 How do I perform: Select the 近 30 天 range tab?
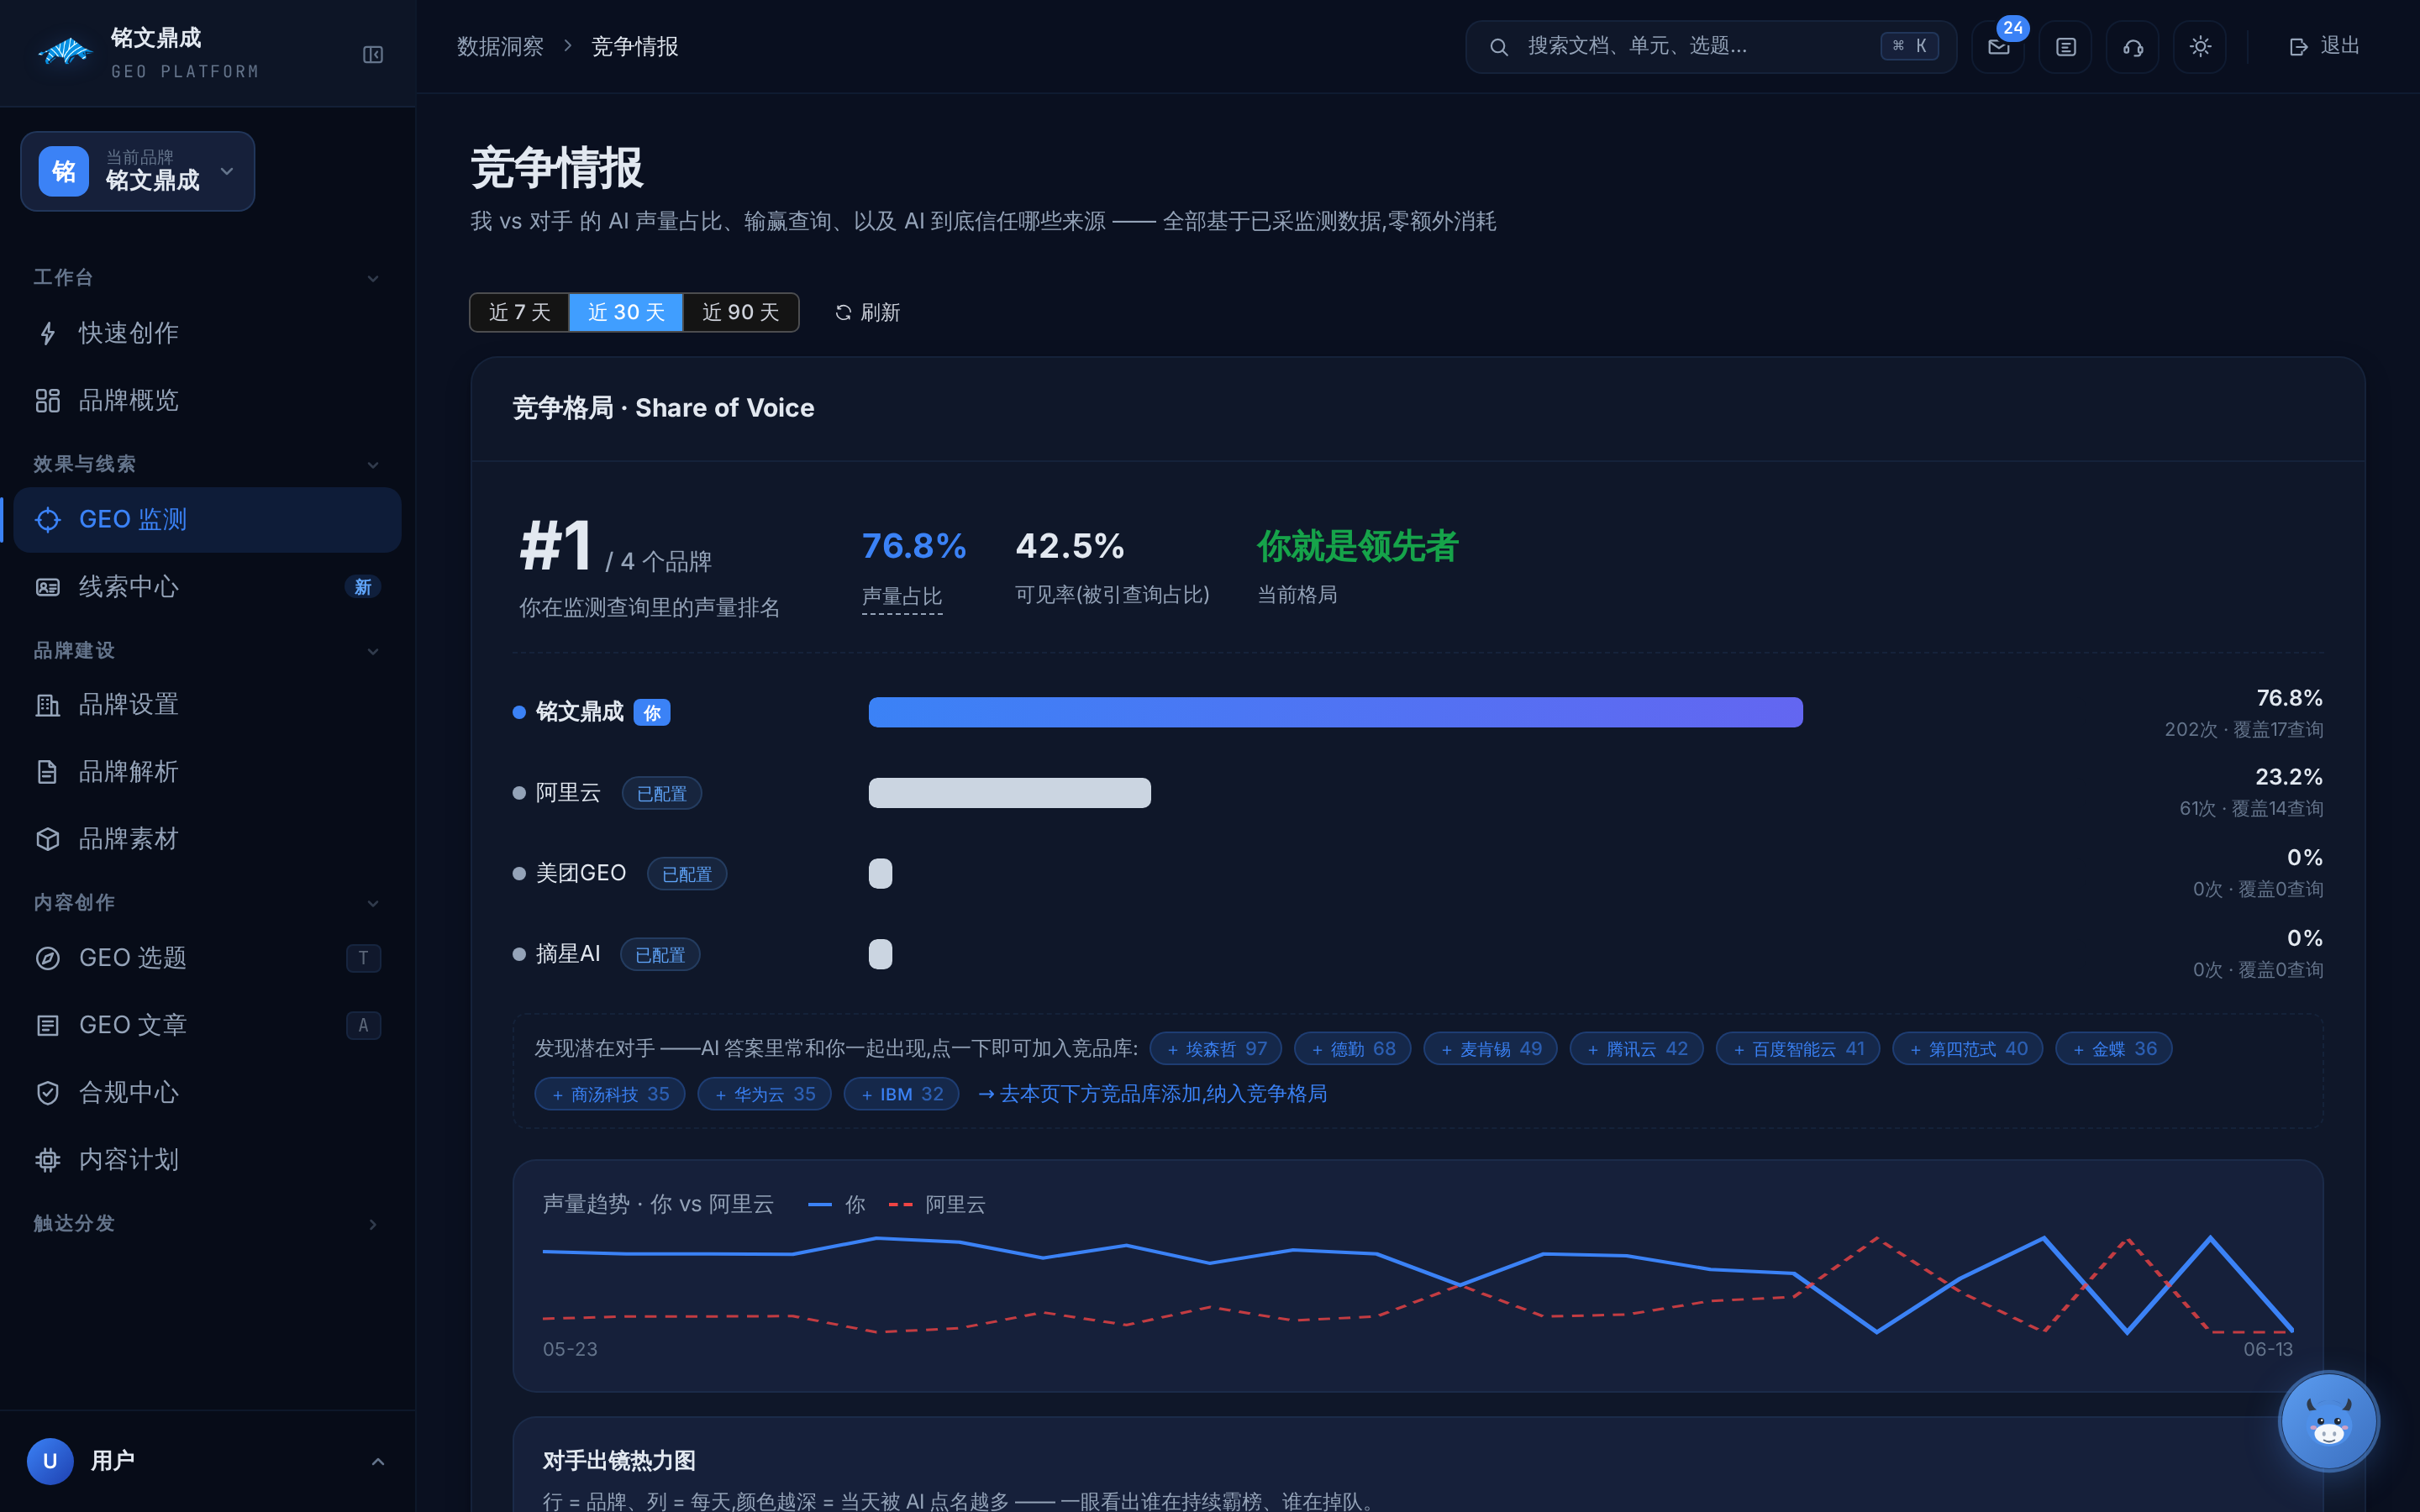626,312
